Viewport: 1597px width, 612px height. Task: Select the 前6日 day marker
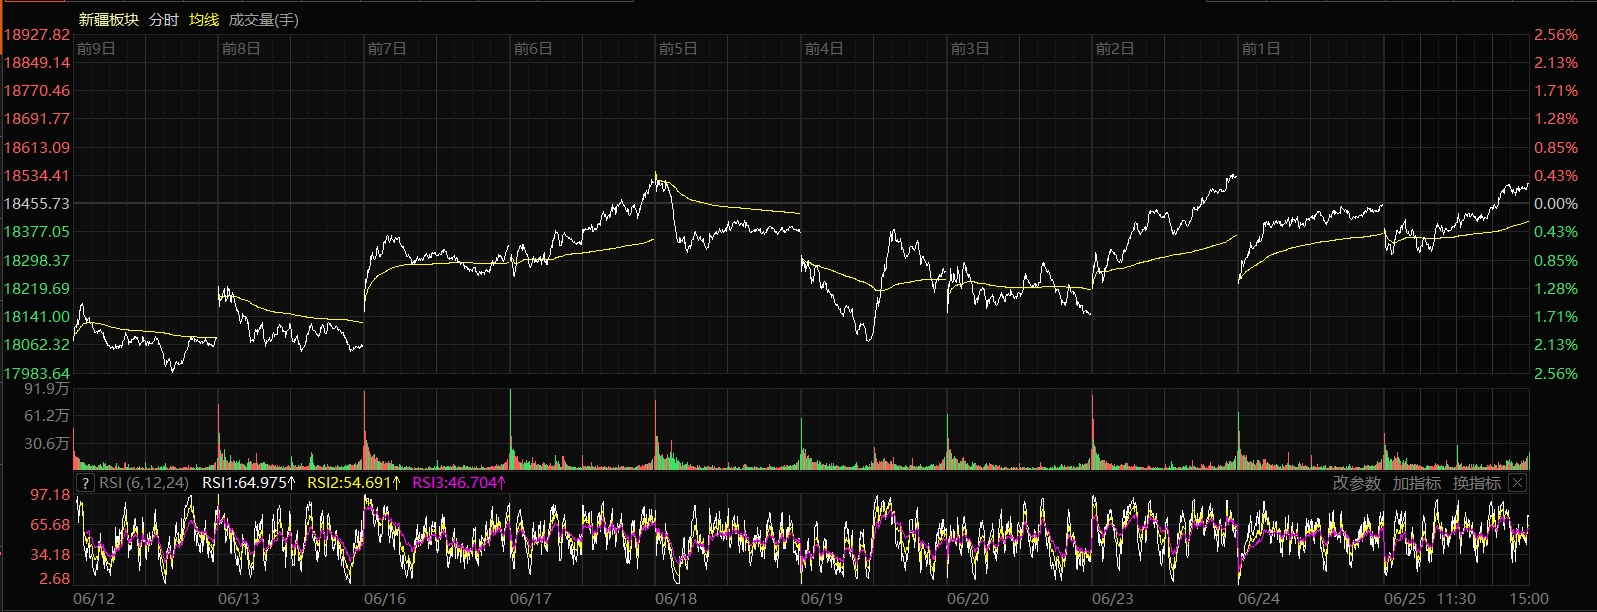click(533, 48)
